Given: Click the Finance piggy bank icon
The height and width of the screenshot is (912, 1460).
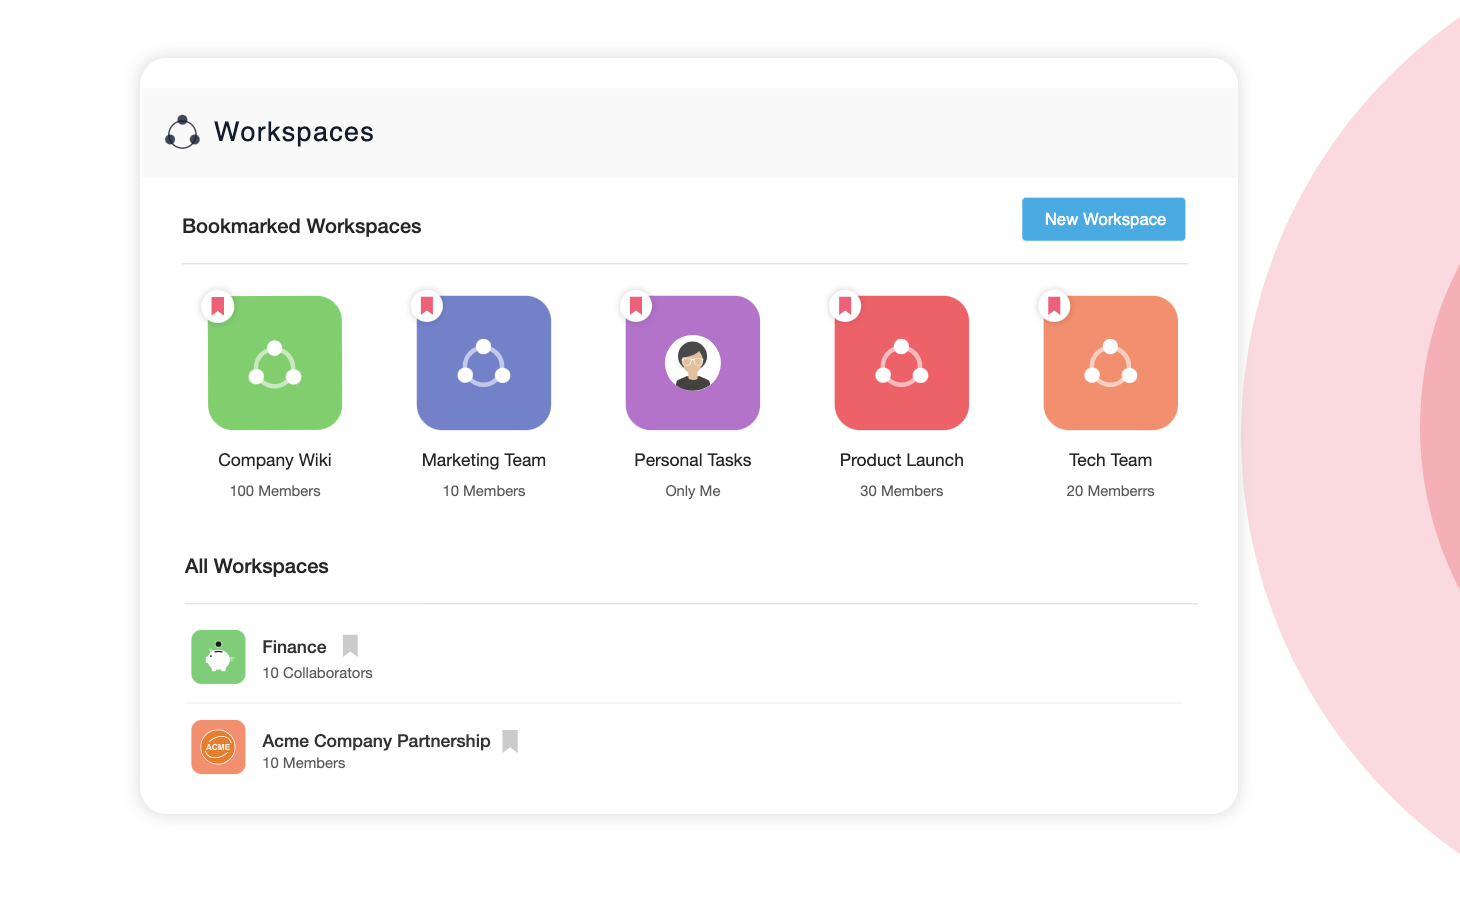Looking at the screenshot, I should coord(218,657).
